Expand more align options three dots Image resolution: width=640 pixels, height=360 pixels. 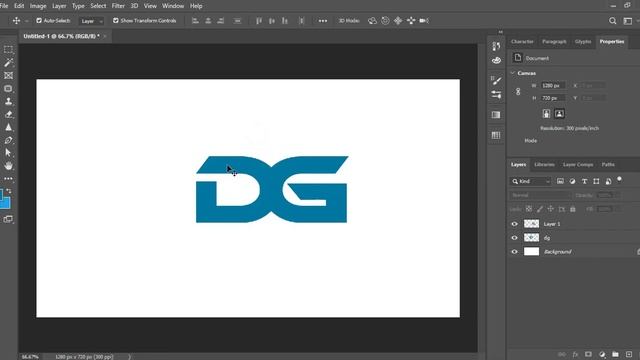click(x=322, y=21)
